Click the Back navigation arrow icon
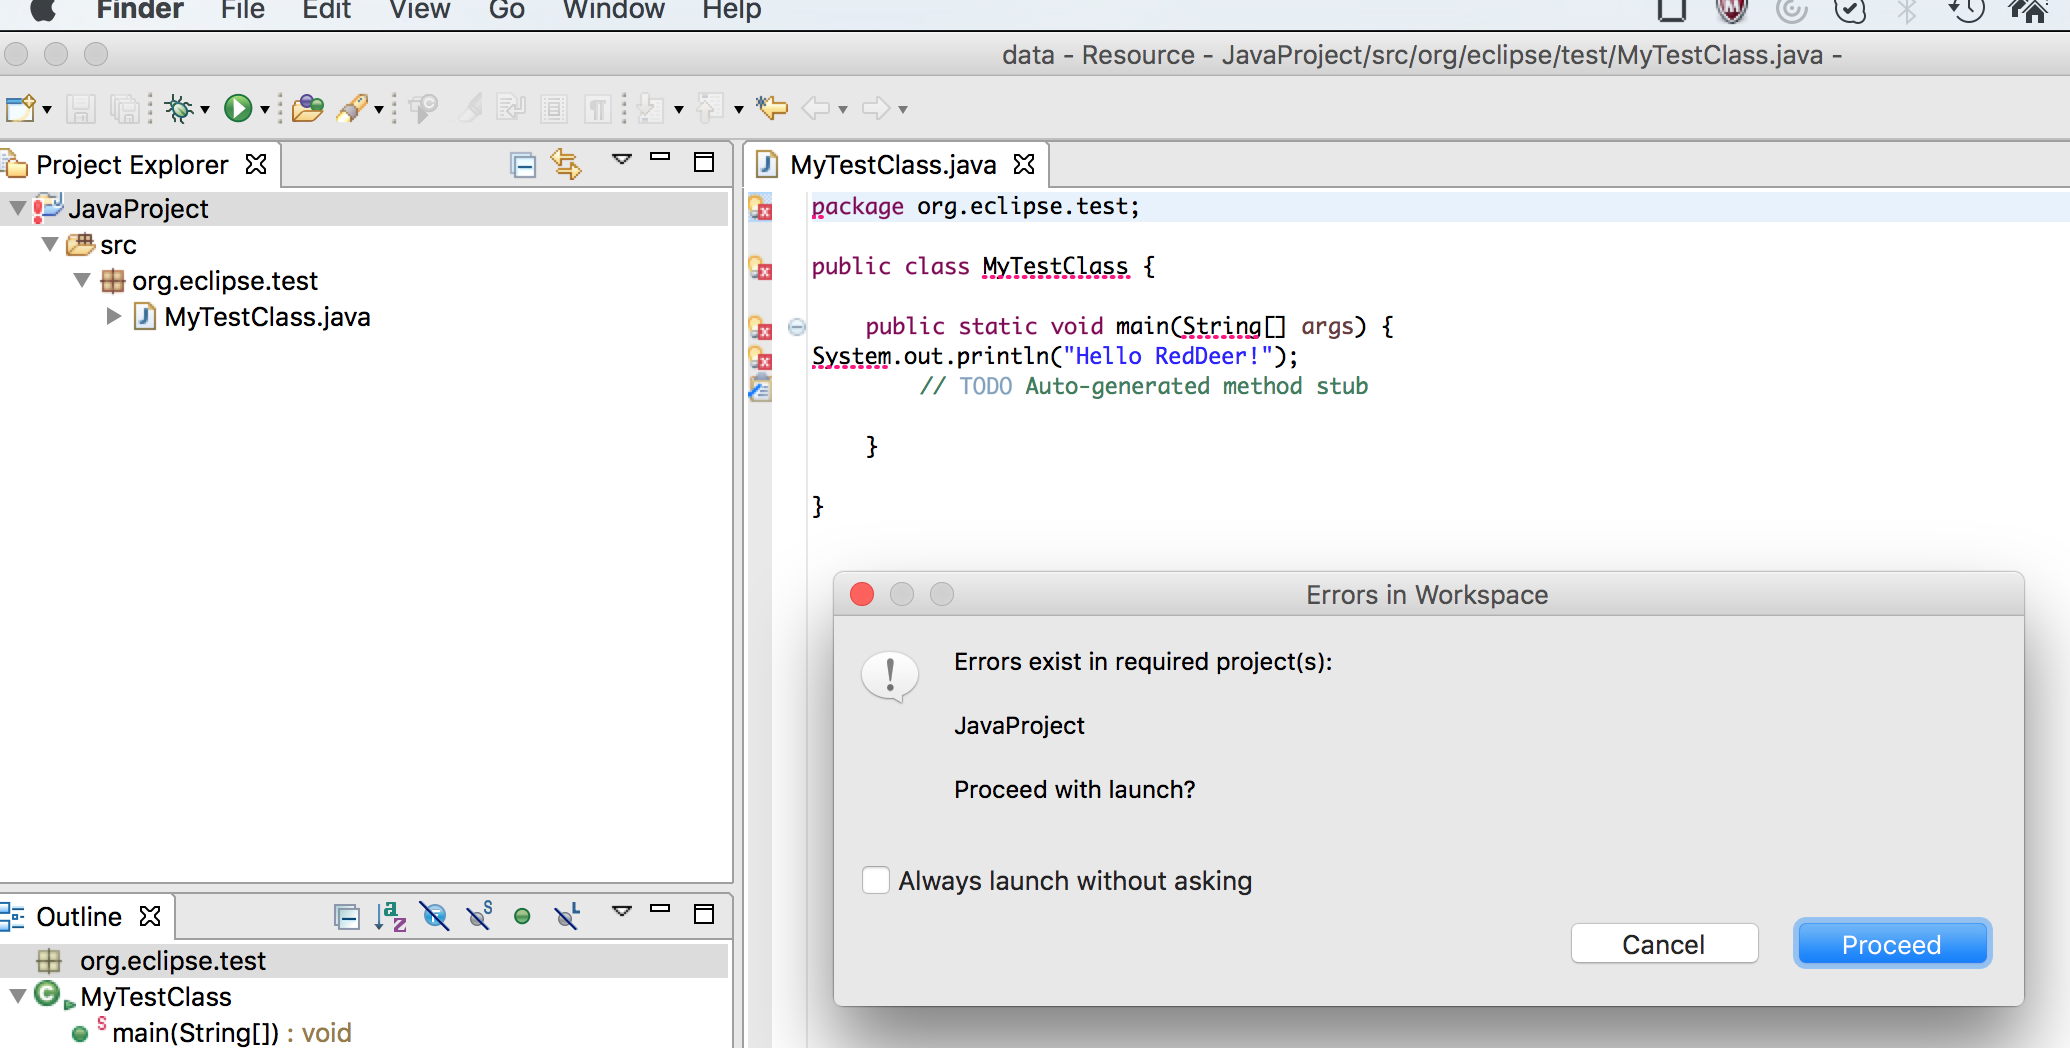Screen dimensions: 2070x1048 pos(817,108)
